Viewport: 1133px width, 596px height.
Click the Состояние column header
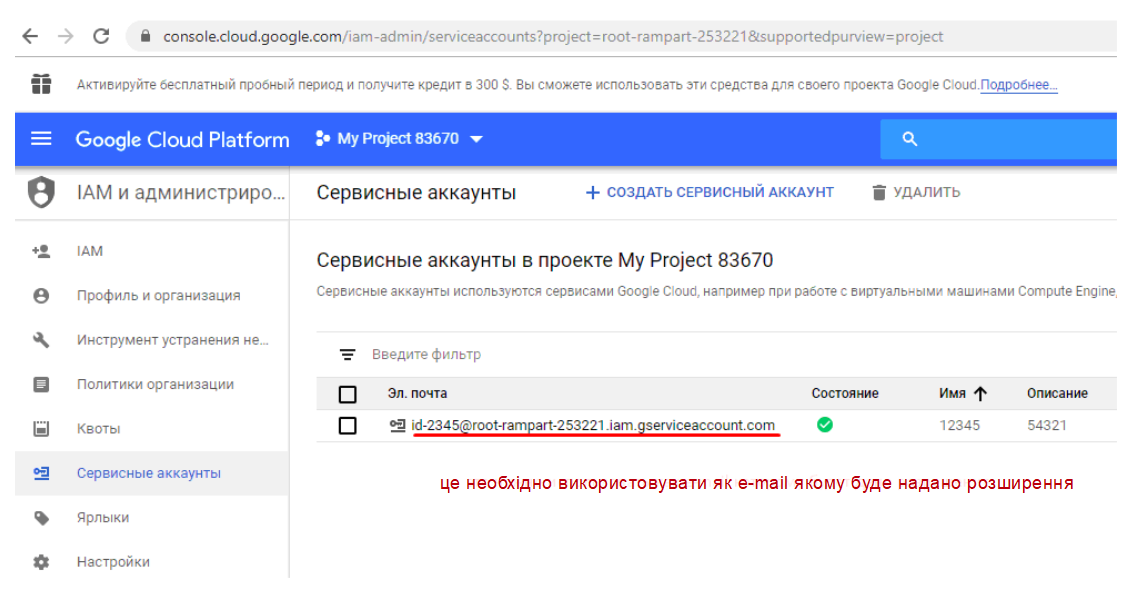click(845, 393)
